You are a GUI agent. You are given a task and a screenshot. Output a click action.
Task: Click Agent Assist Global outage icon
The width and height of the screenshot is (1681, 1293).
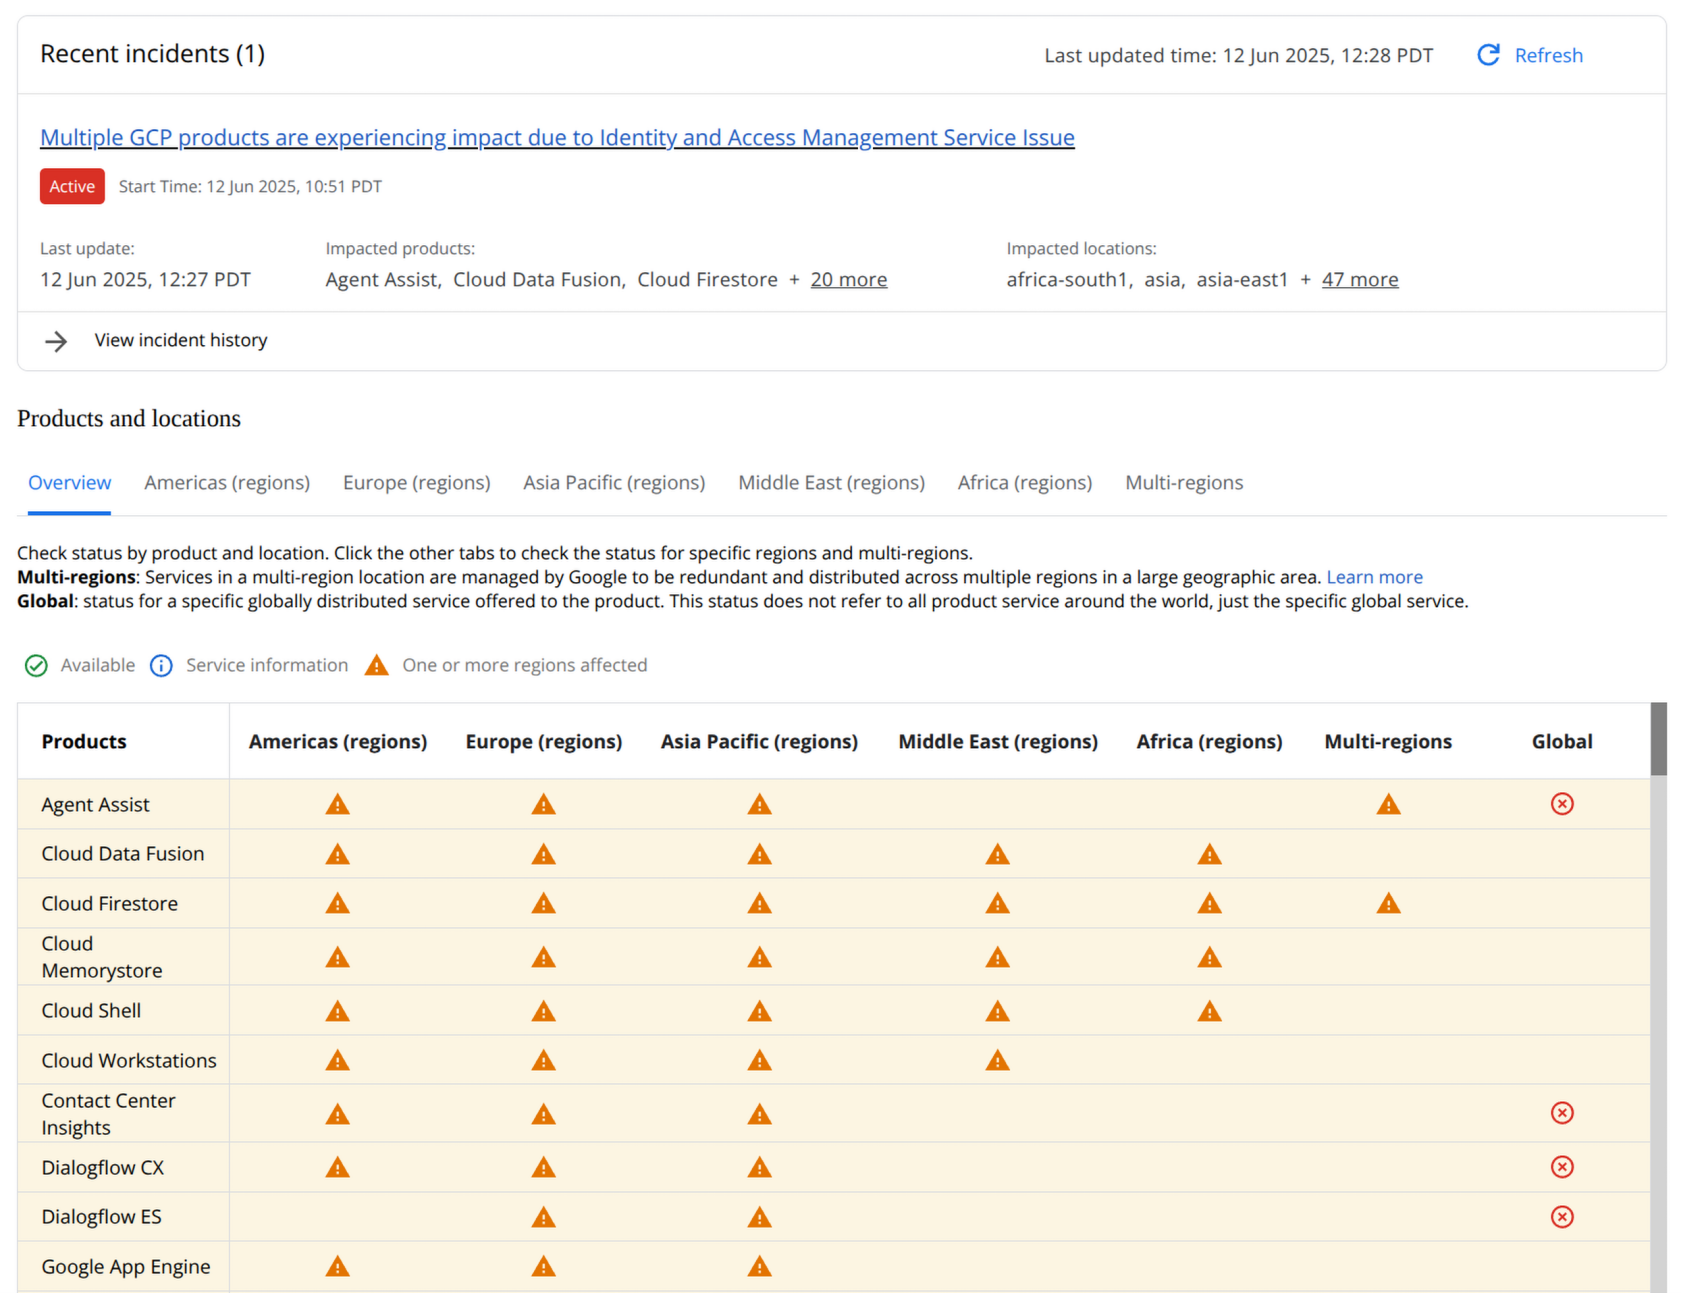pyautogui.click(x=1562, y=804)
